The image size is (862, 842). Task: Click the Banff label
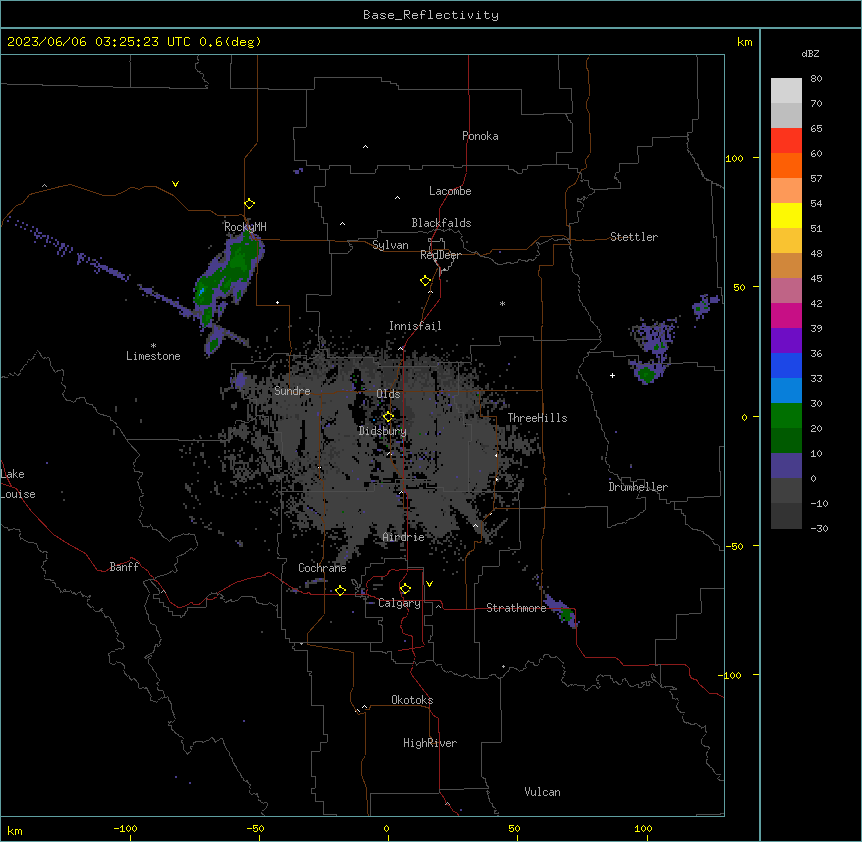124,567
